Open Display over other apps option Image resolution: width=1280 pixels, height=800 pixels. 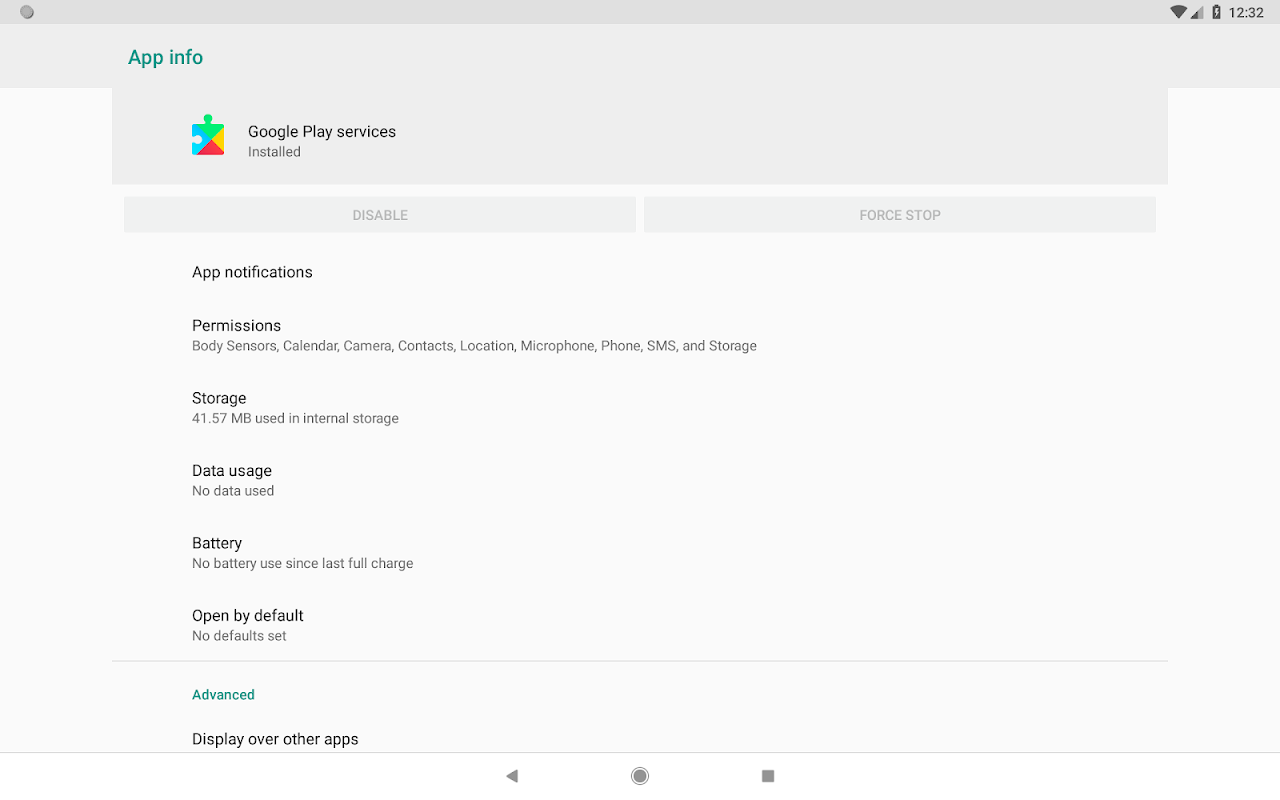[640, 739]
